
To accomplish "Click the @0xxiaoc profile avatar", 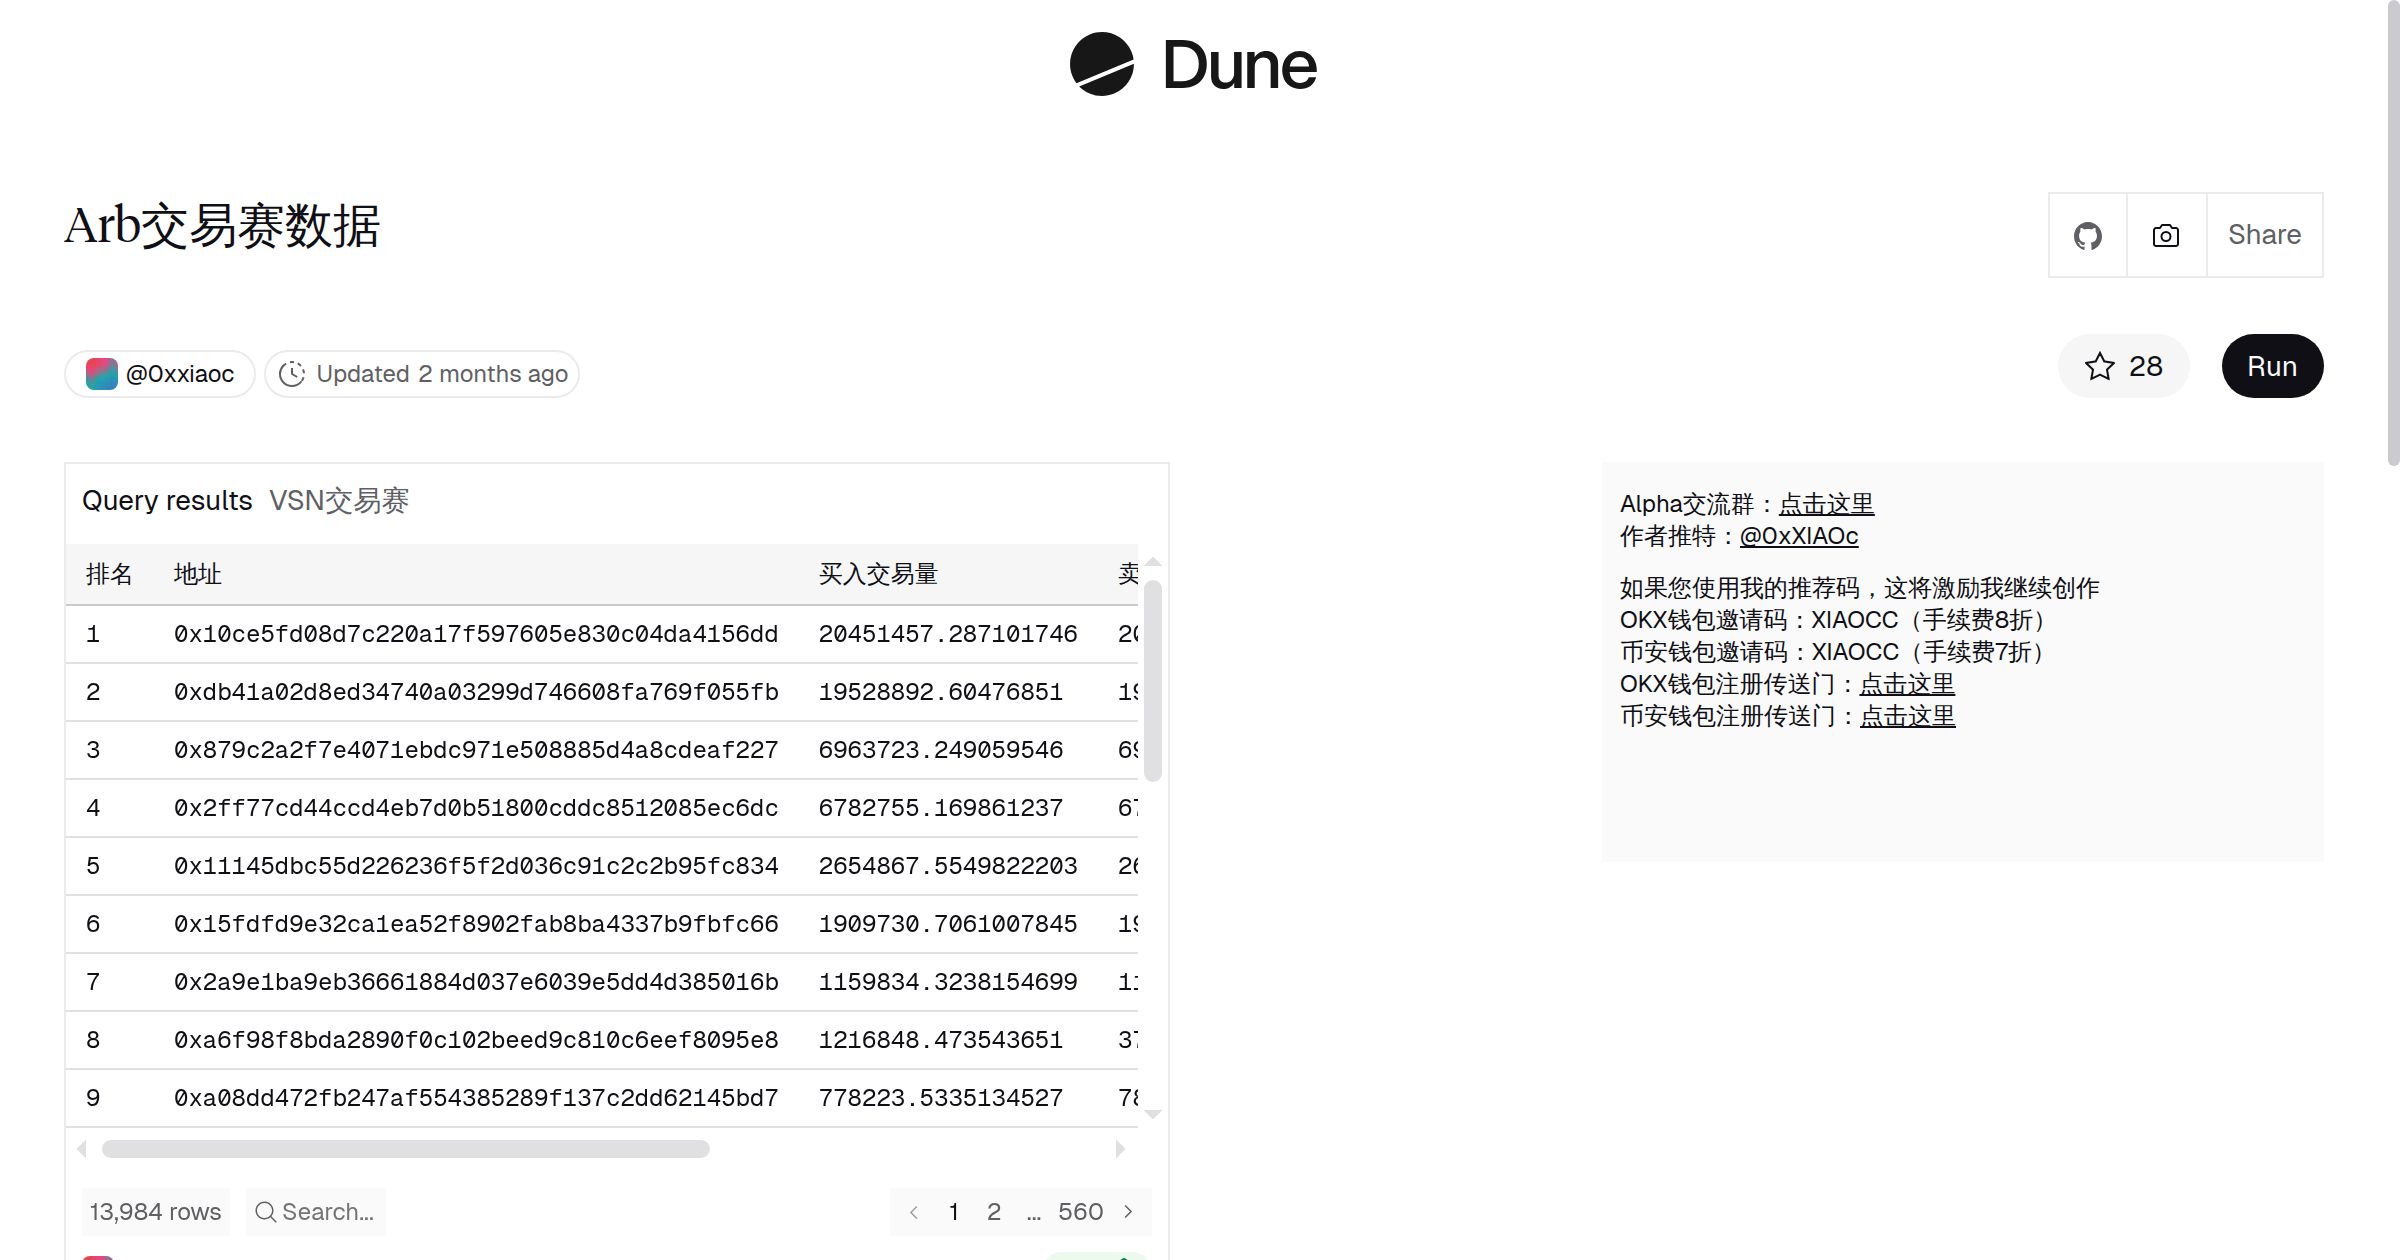I will pos(101,373).
